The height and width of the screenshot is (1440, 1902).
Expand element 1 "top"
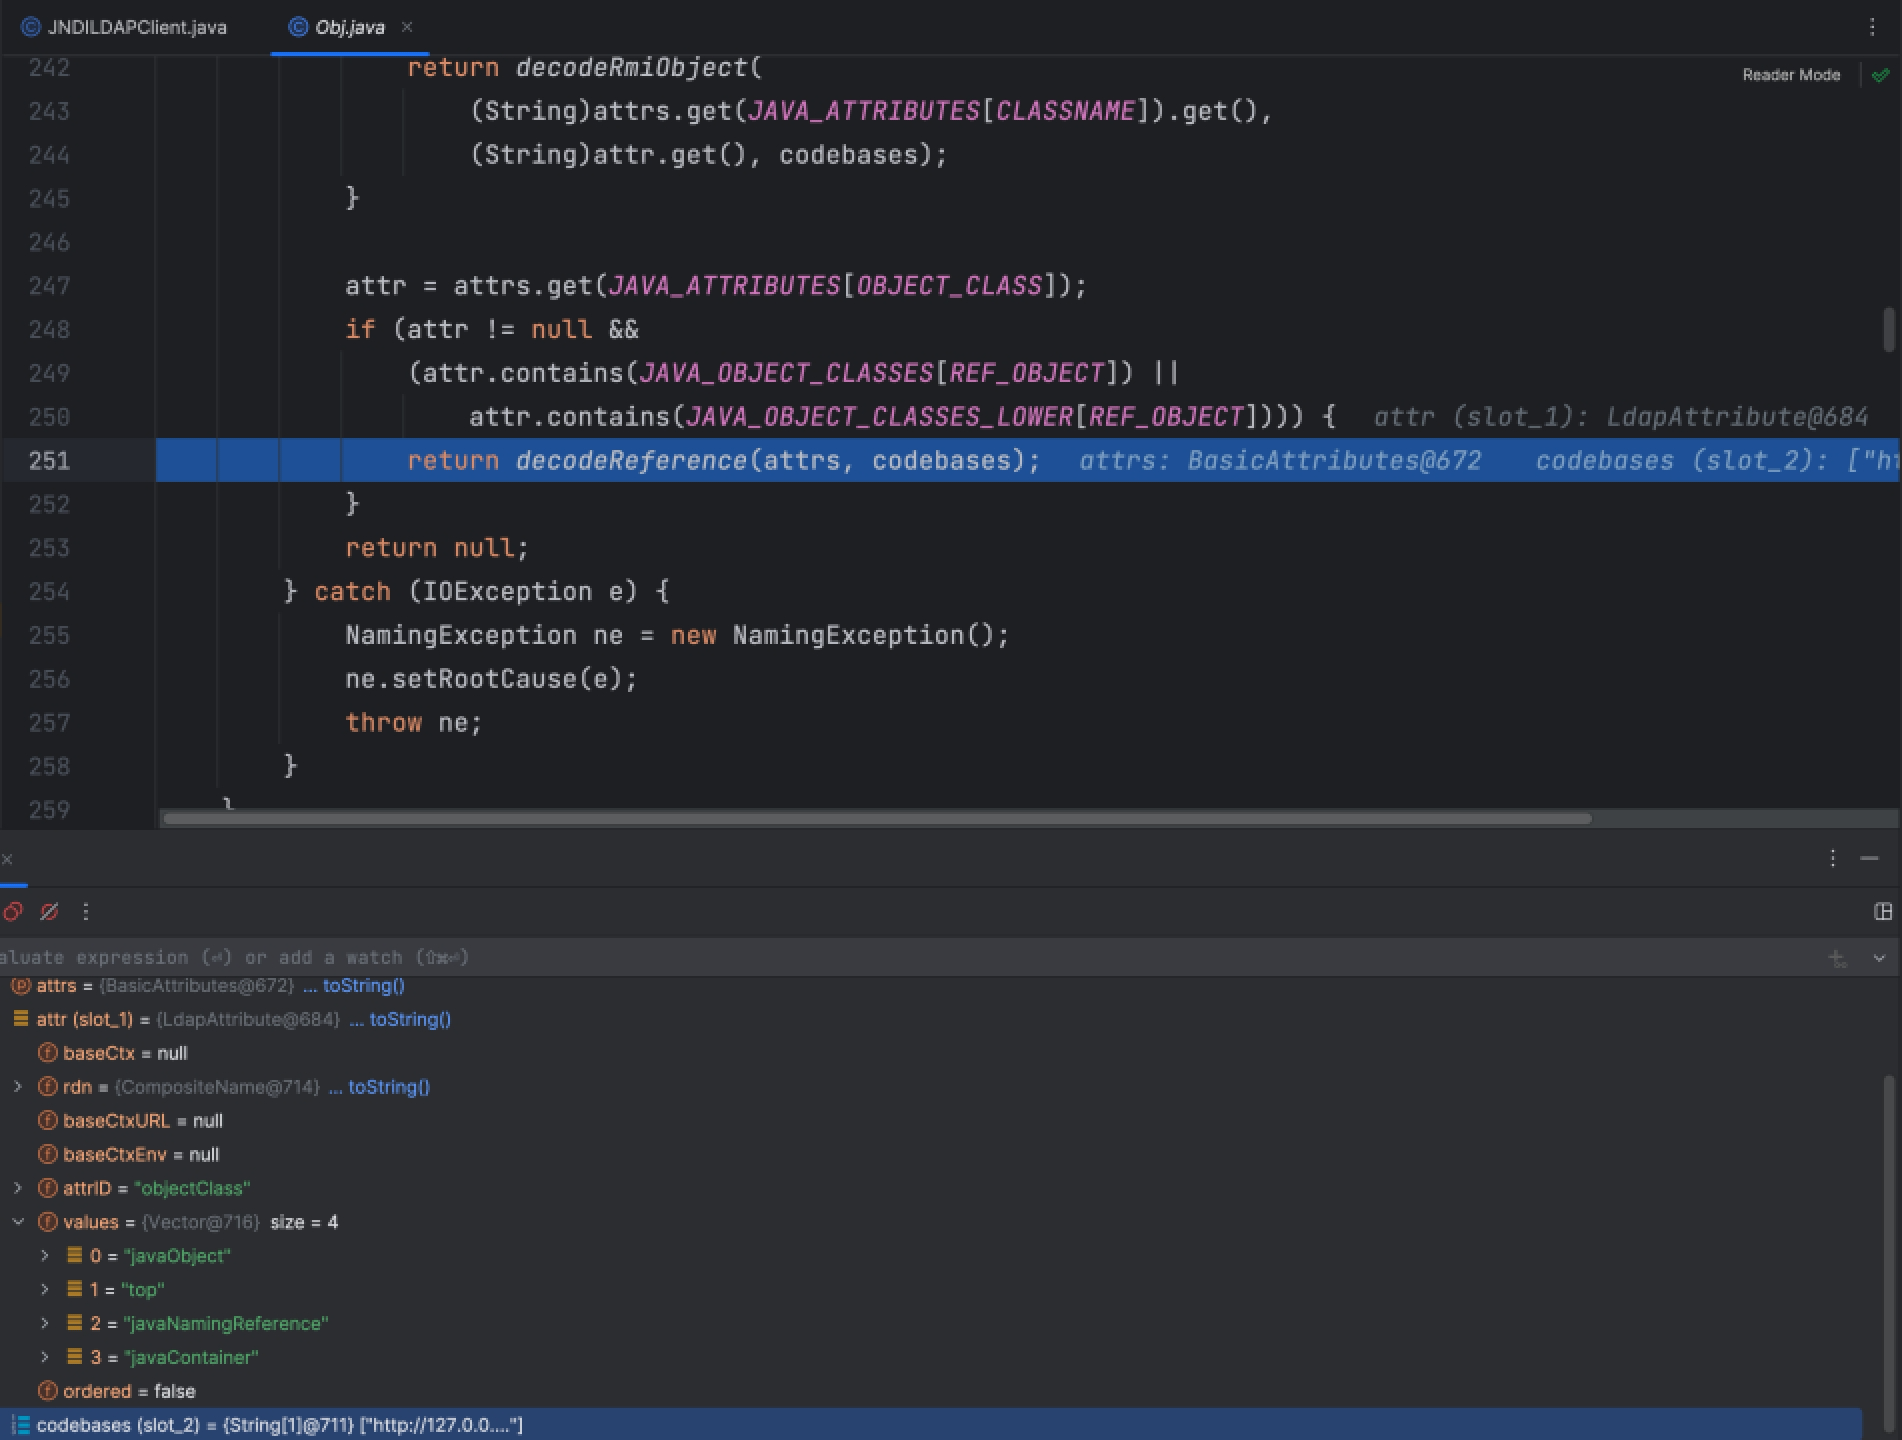[44, 1290]
